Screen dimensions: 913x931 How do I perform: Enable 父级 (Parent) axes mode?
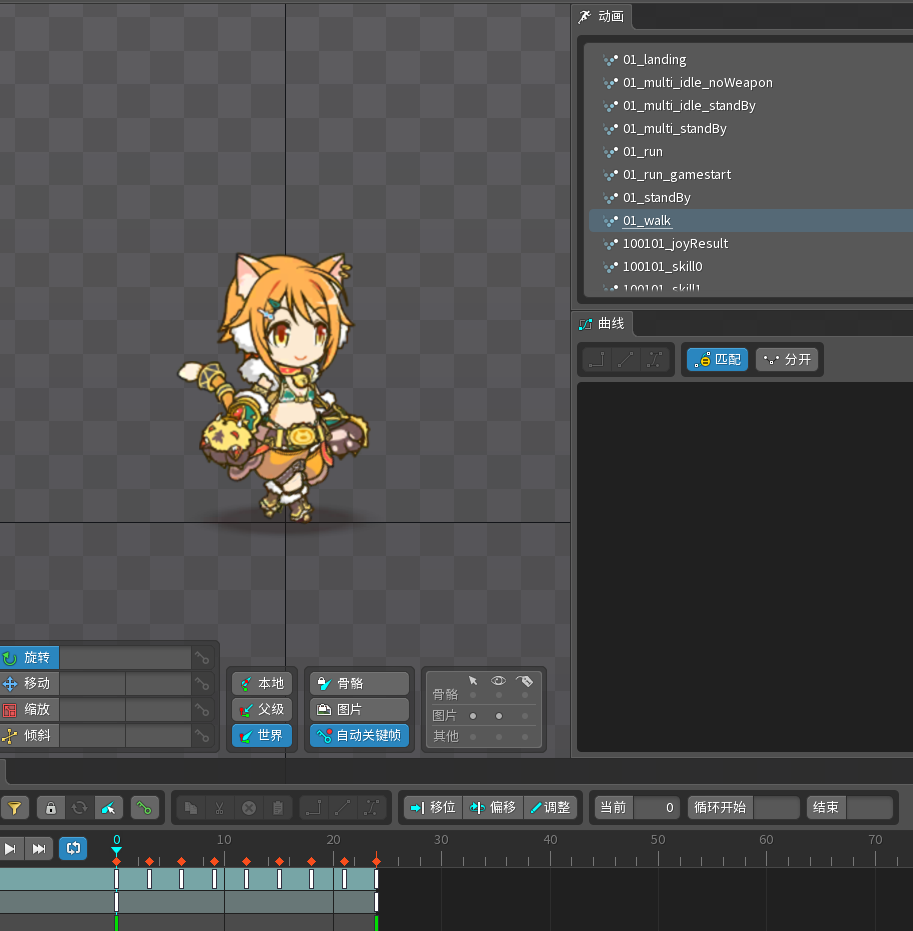(262, 710)
